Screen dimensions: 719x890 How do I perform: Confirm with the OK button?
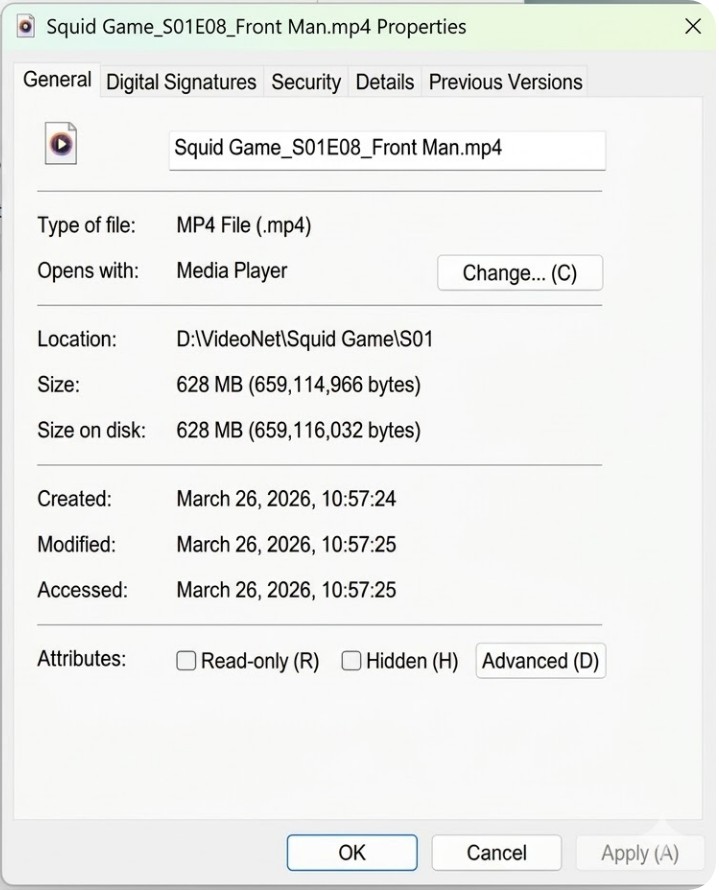pos(352,853)
